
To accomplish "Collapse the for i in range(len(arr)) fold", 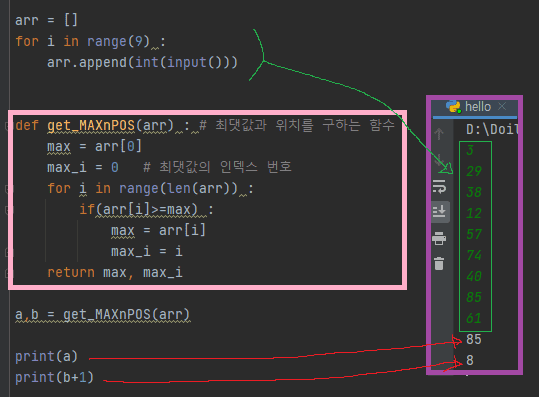I will pos(8,189).
